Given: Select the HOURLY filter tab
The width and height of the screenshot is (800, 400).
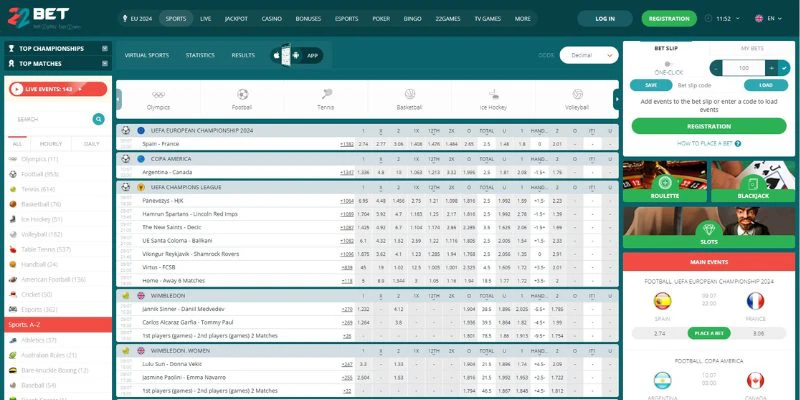Looking at the screenshot, I should pyautogui.click(x=51, y=144).
